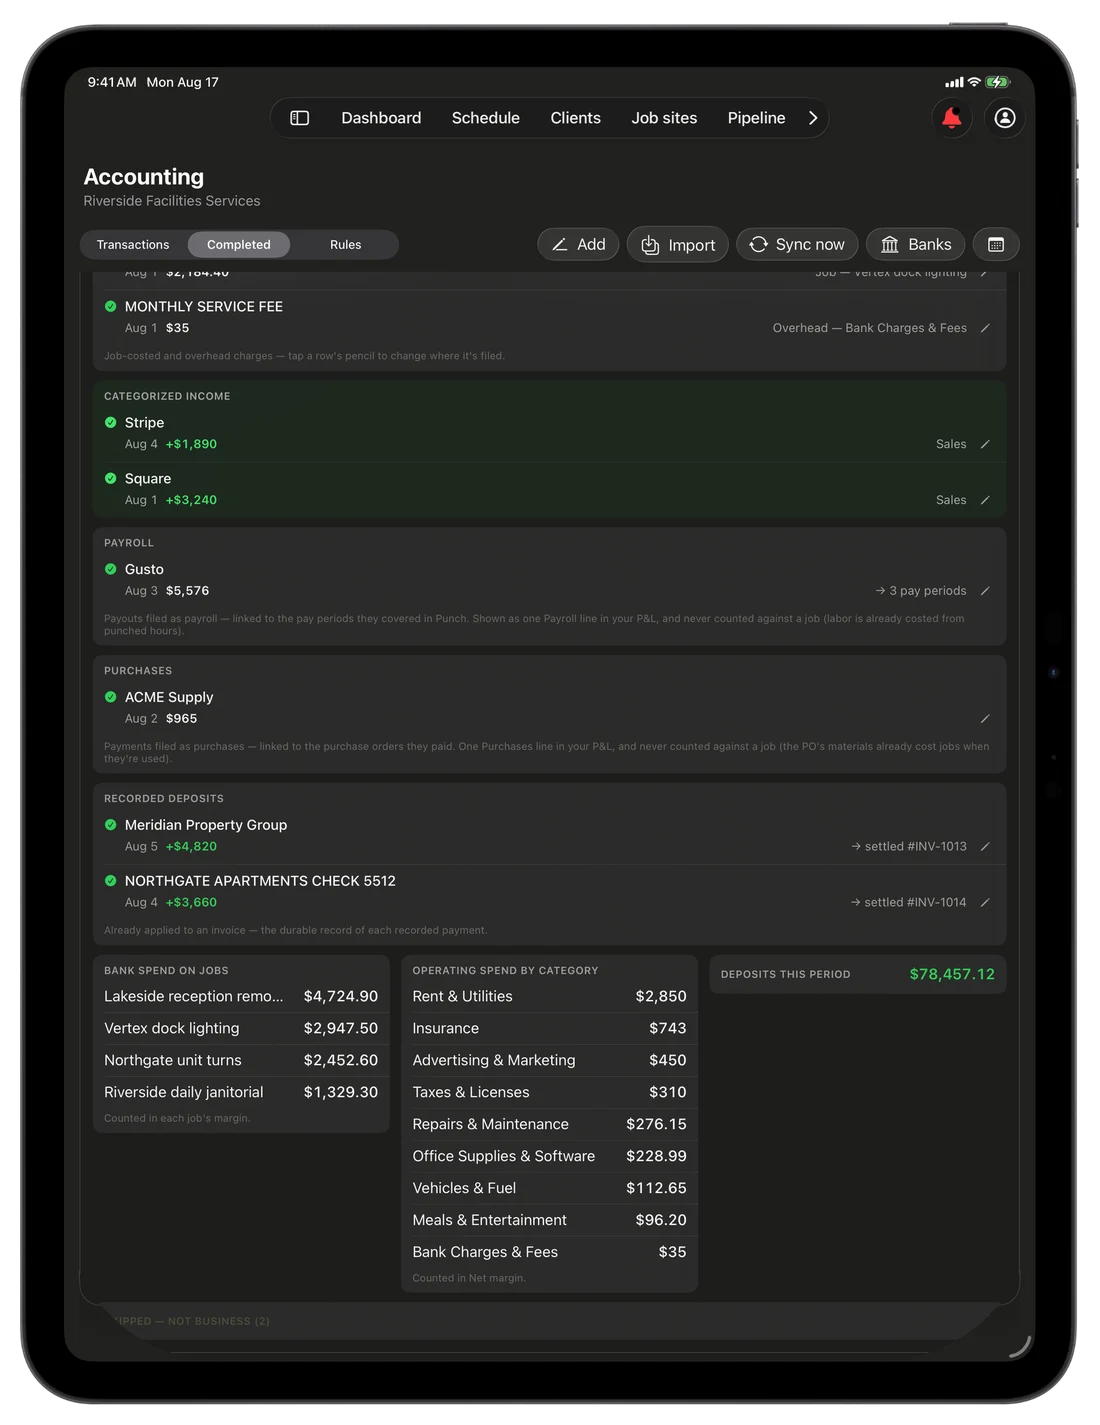Click green check next to ACME Supply
This screenshot has height=1425, width=1100.
(x=111, y=697)
